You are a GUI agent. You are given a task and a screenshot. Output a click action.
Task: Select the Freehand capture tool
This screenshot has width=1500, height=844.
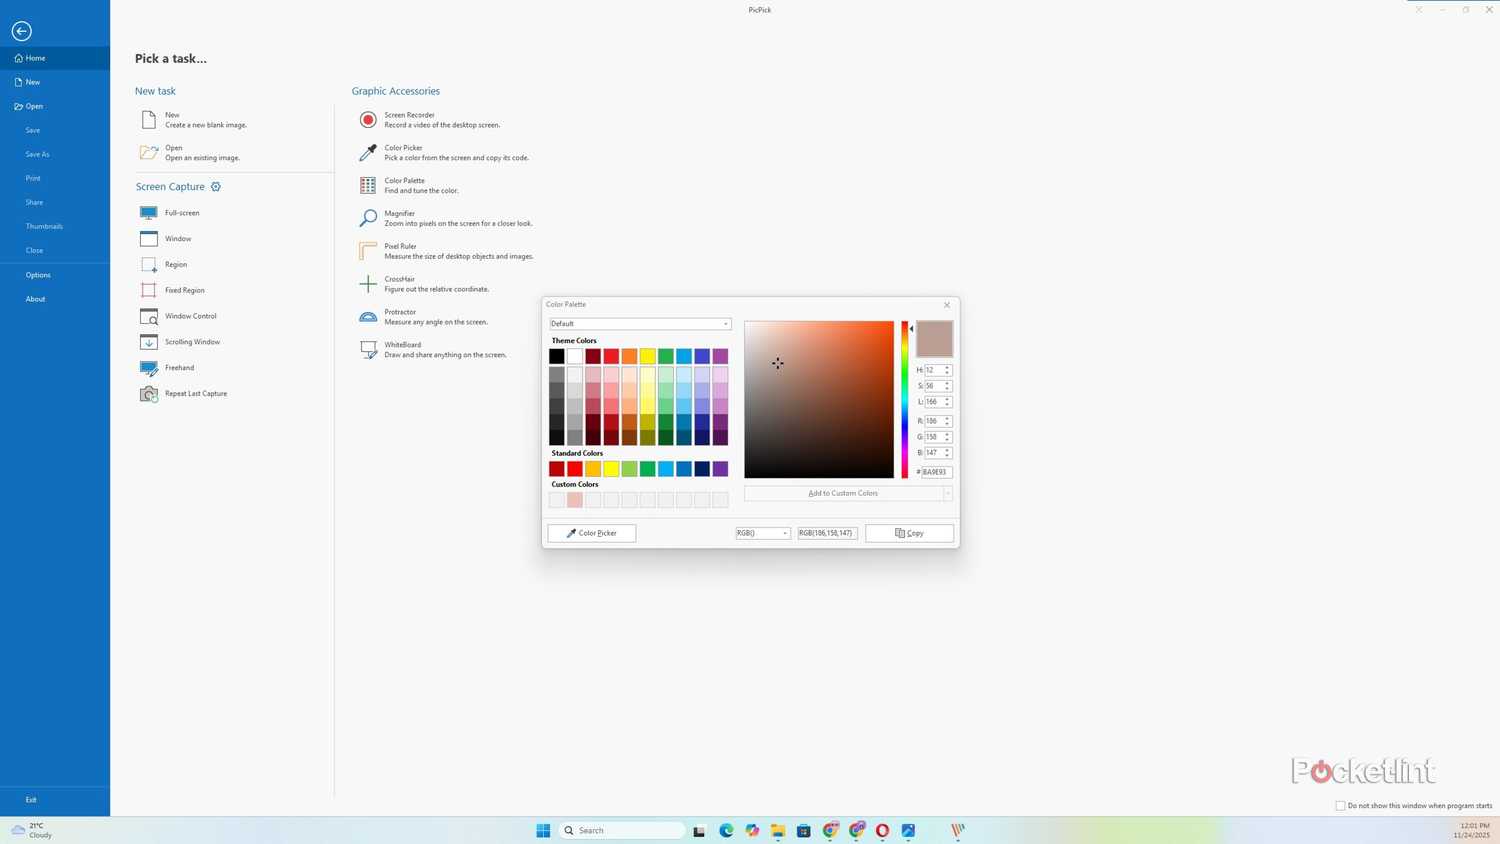coord(179,367)
